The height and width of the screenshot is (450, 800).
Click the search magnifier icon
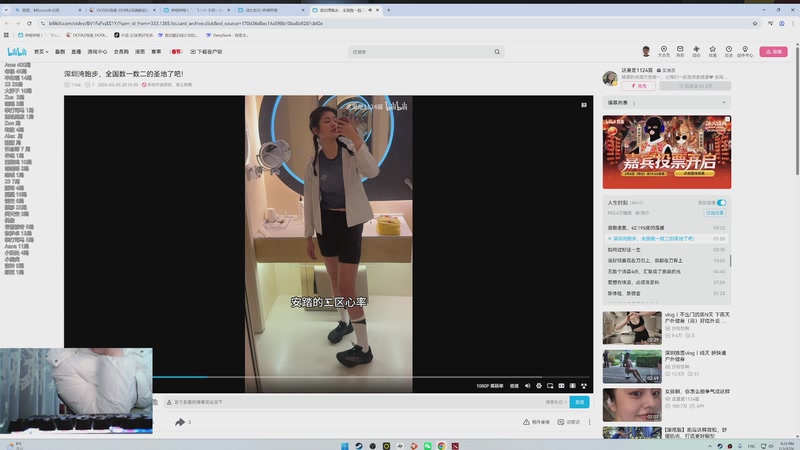[497, 52]
